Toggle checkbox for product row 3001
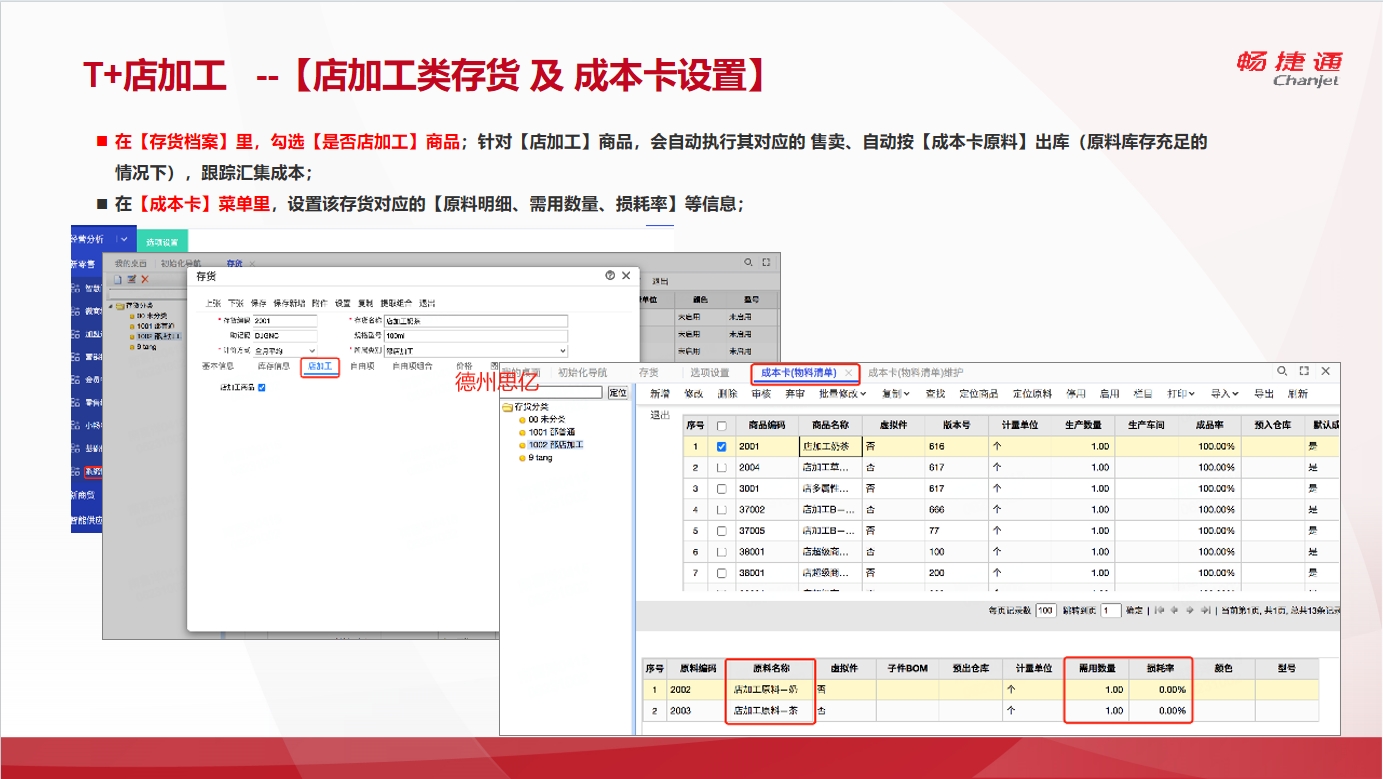 (x=722, y=489)
